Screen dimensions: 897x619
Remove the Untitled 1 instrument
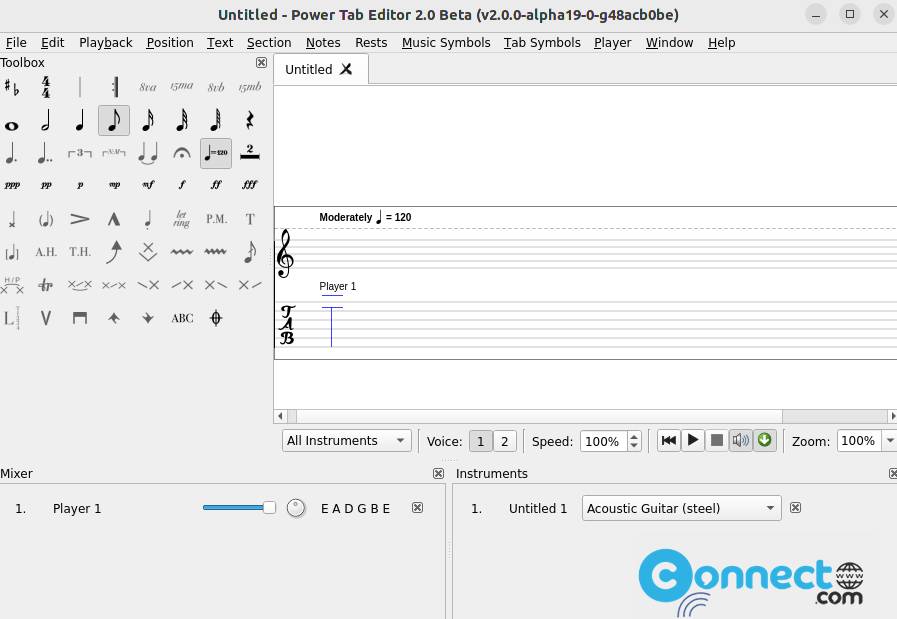click(x=795, y=507)
